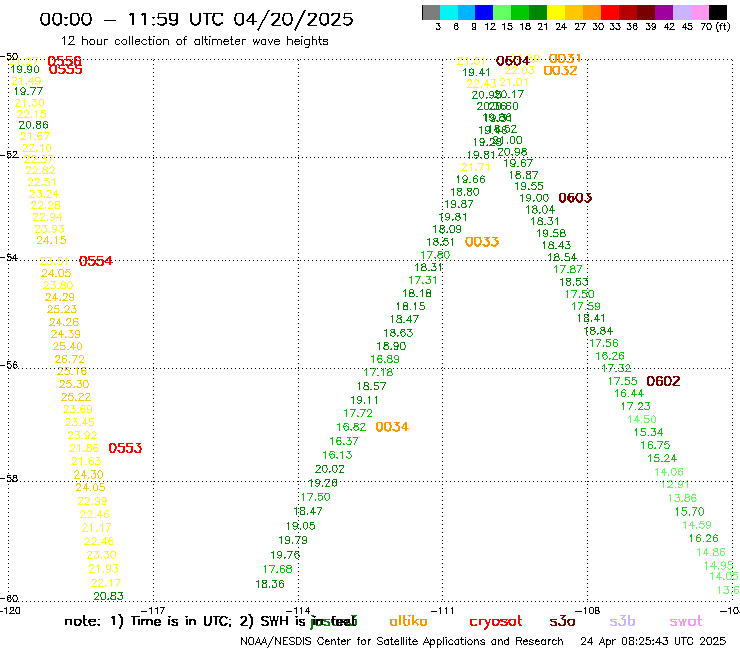Select the dark red s3a time label 0604
The height and width of the screenshot is (650, 740).
coord(513,61)
